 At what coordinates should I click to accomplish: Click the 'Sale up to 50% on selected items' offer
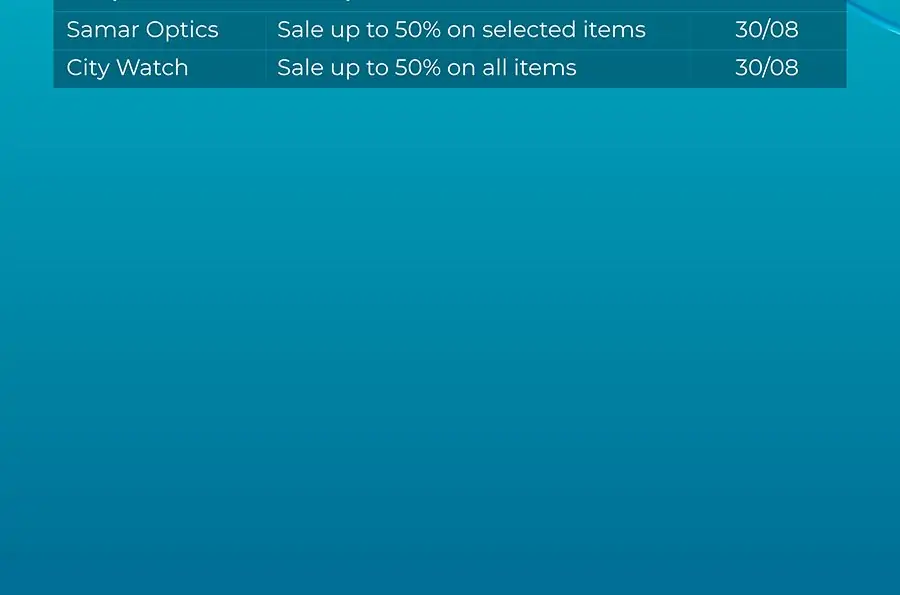pyautogui.click(x=461, y=30)
